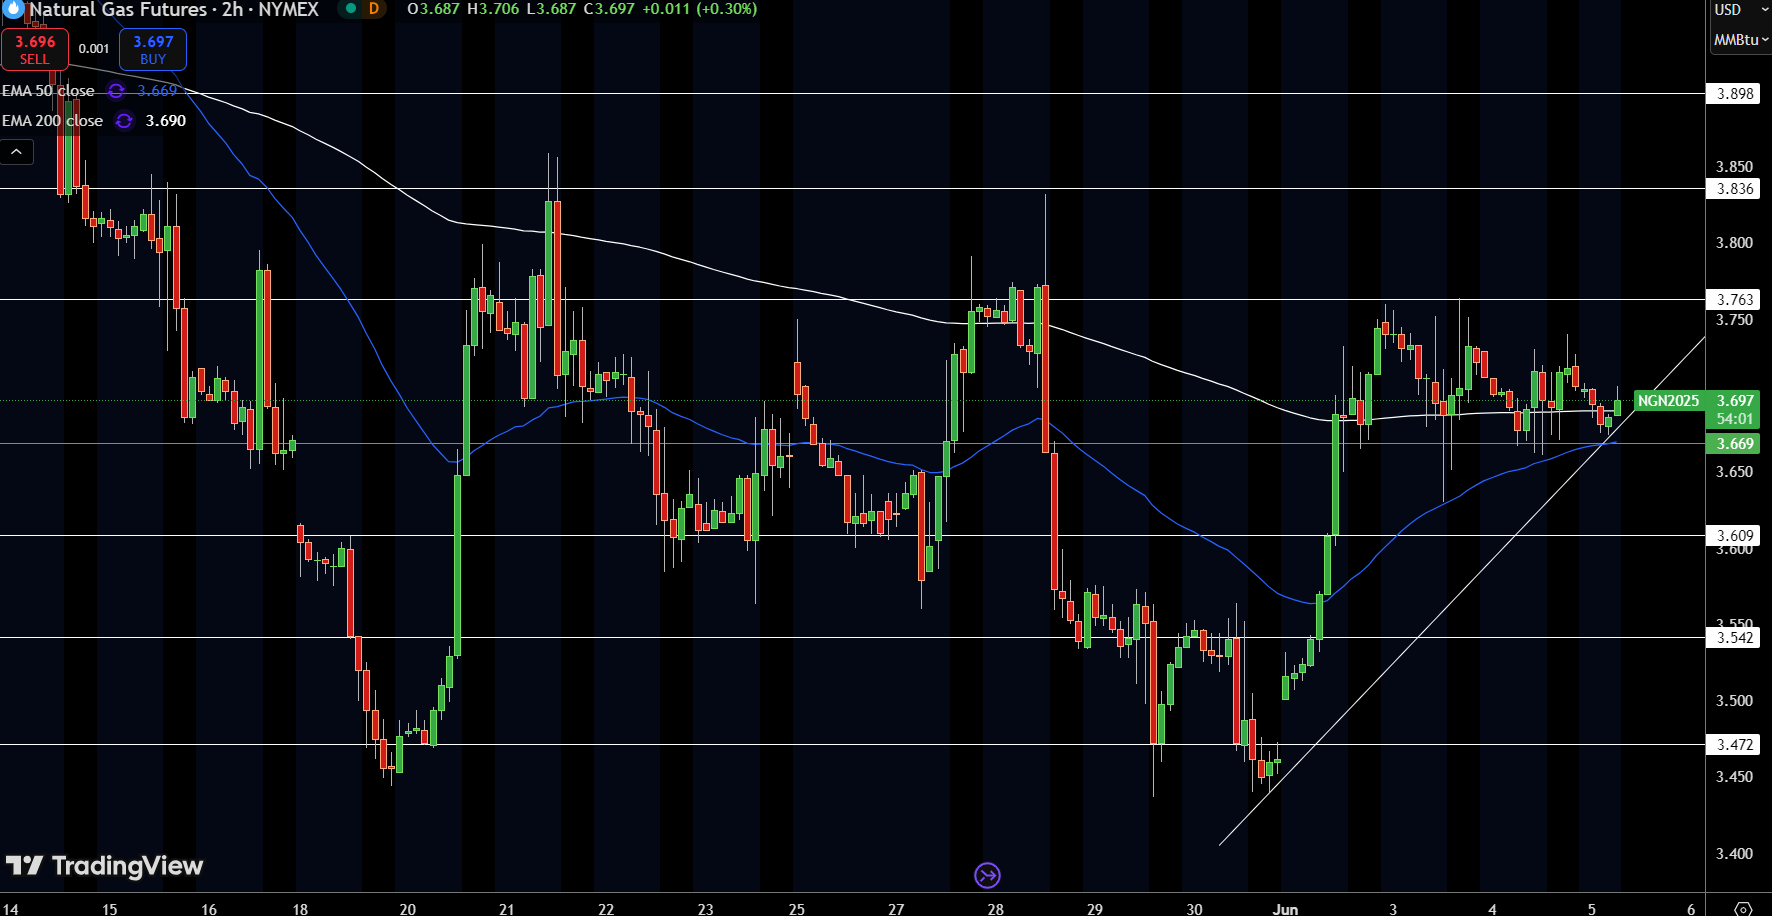This screenshot has height=916, width=1772.
Task: Click the green market status dot
Action: [351, 9]
